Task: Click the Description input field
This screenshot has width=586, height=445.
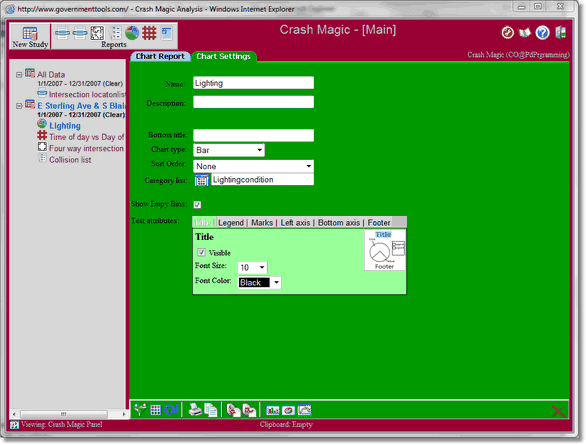Action: 253,102
